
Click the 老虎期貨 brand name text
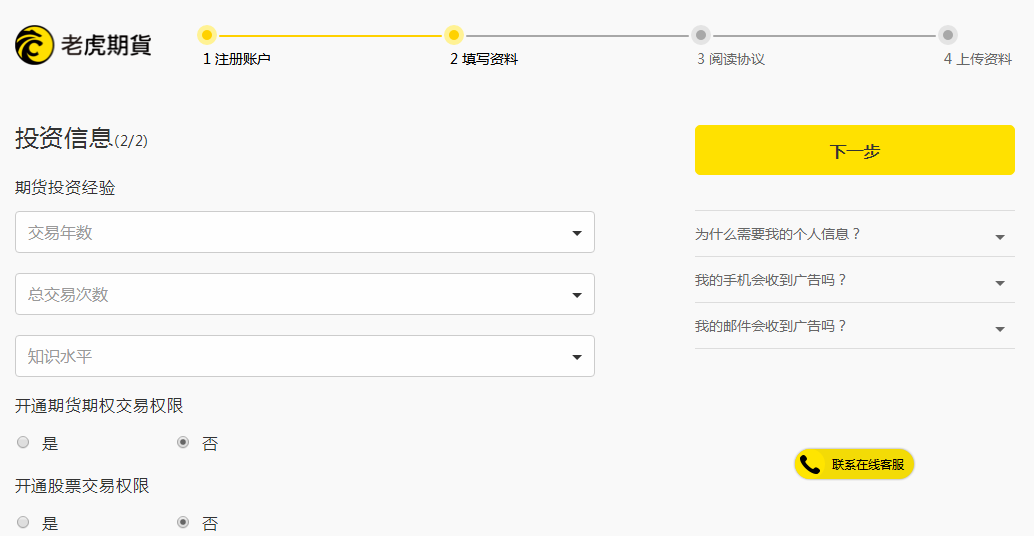pyautogui.click(x=106, y=45)
